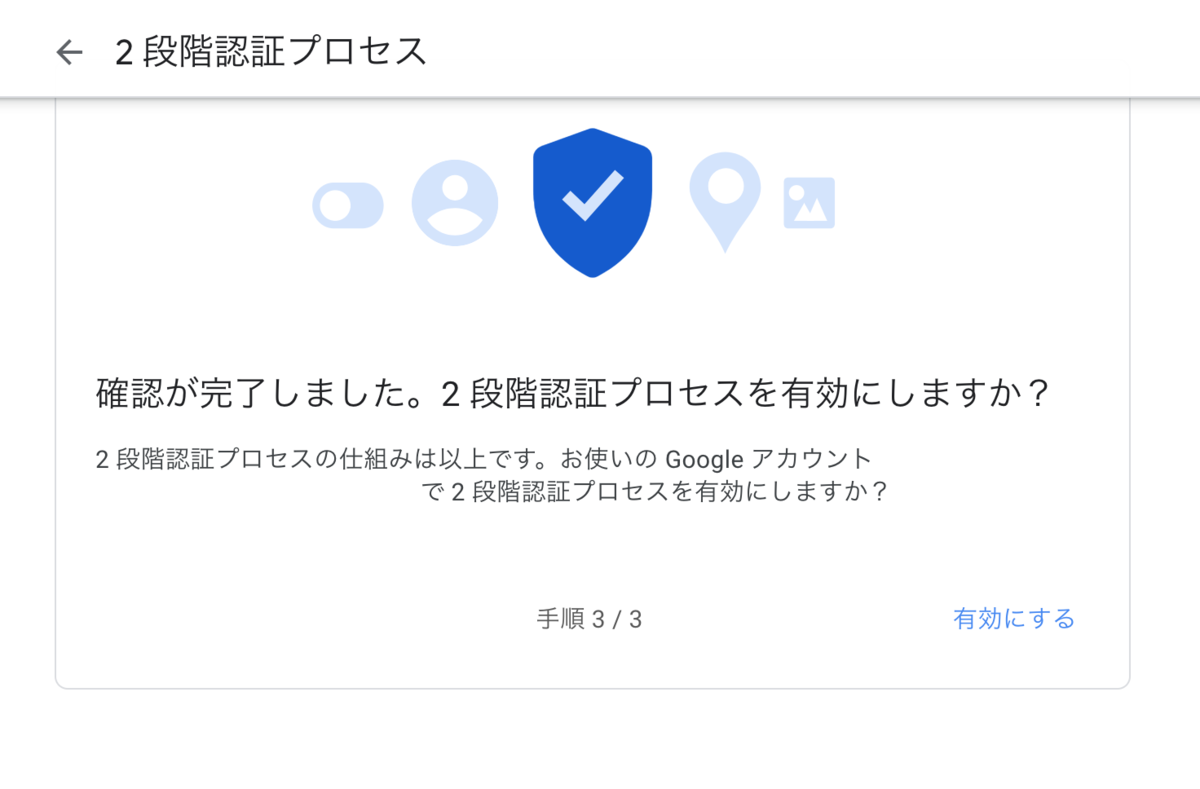Click the words Google アカウント

(769, 460)
